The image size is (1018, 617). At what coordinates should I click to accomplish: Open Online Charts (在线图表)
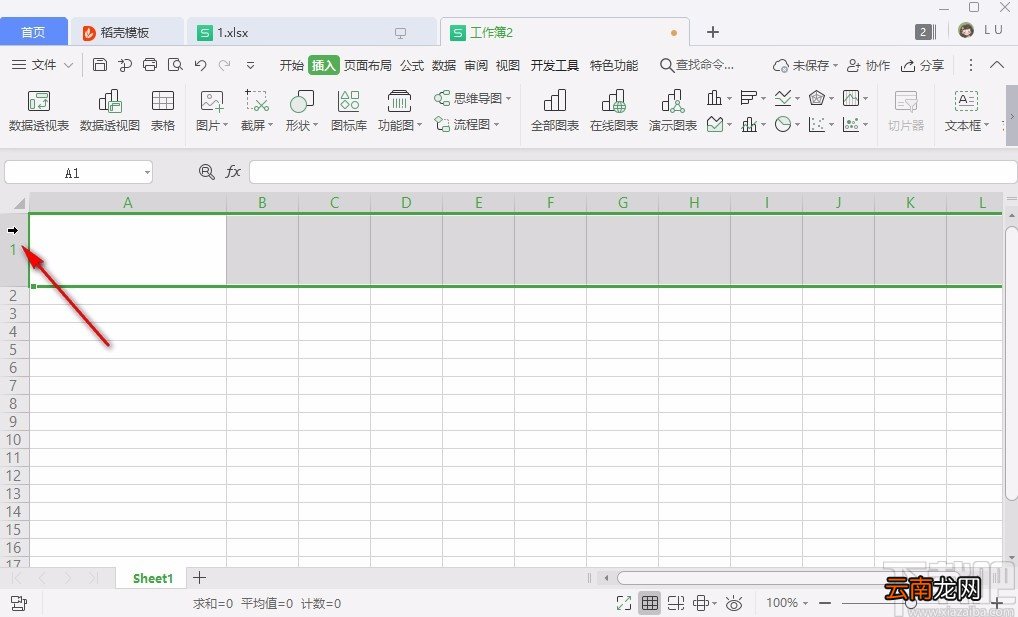coord(614,111)
